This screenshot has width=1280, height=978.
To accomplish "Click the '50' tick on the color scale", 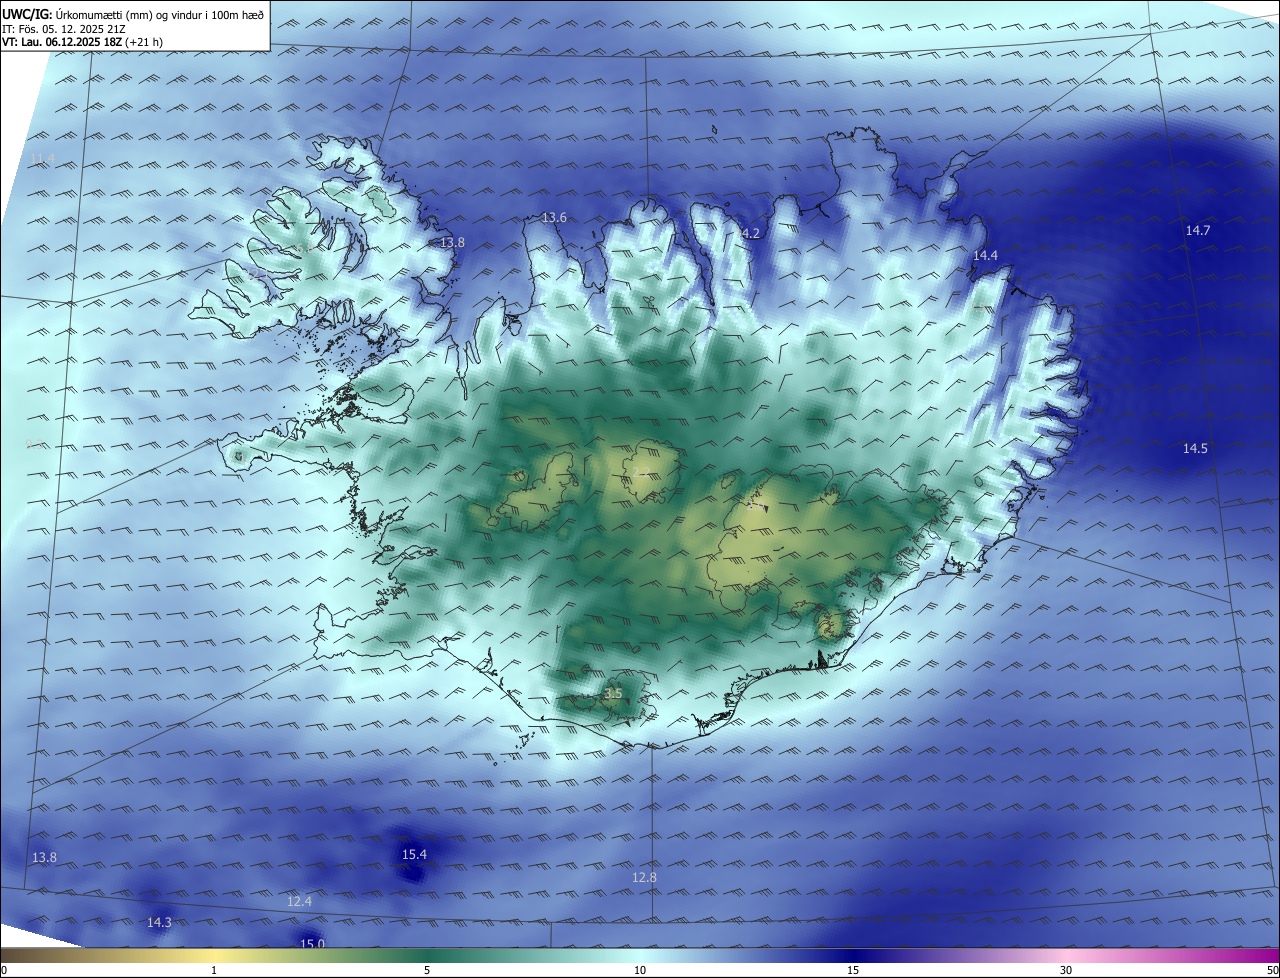I will pyautogui.click(x=1272, y=970).
